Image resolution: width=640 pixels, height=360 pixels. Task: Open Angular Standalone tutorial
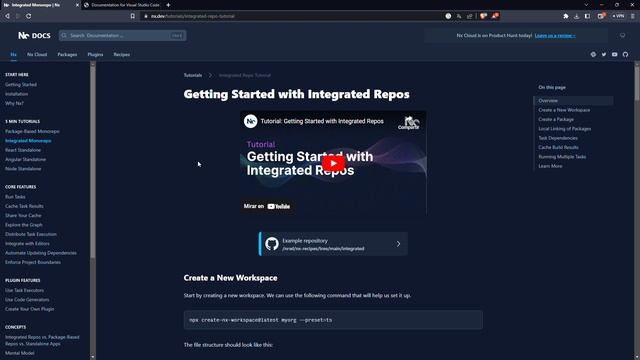coord(25,160)
